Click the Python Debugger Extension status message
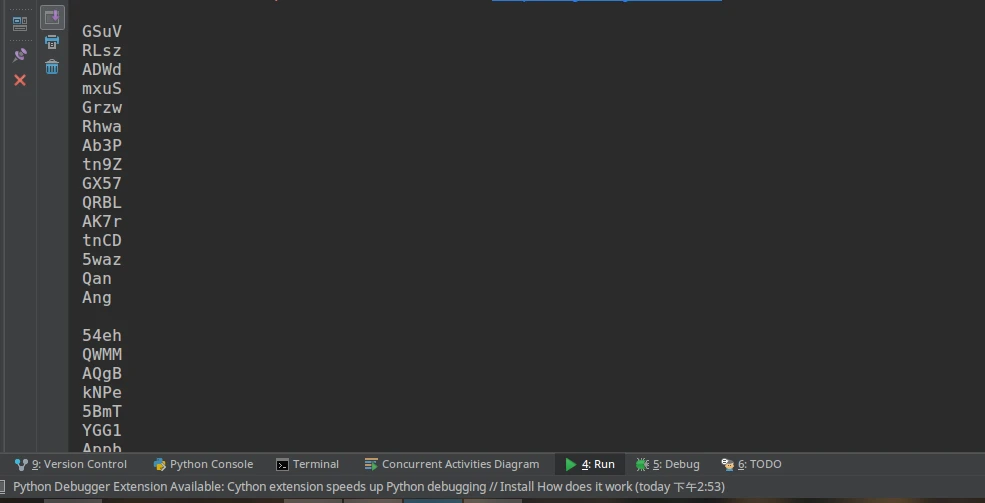Viewport: 985px width, 503px height. tap(369, 487)
